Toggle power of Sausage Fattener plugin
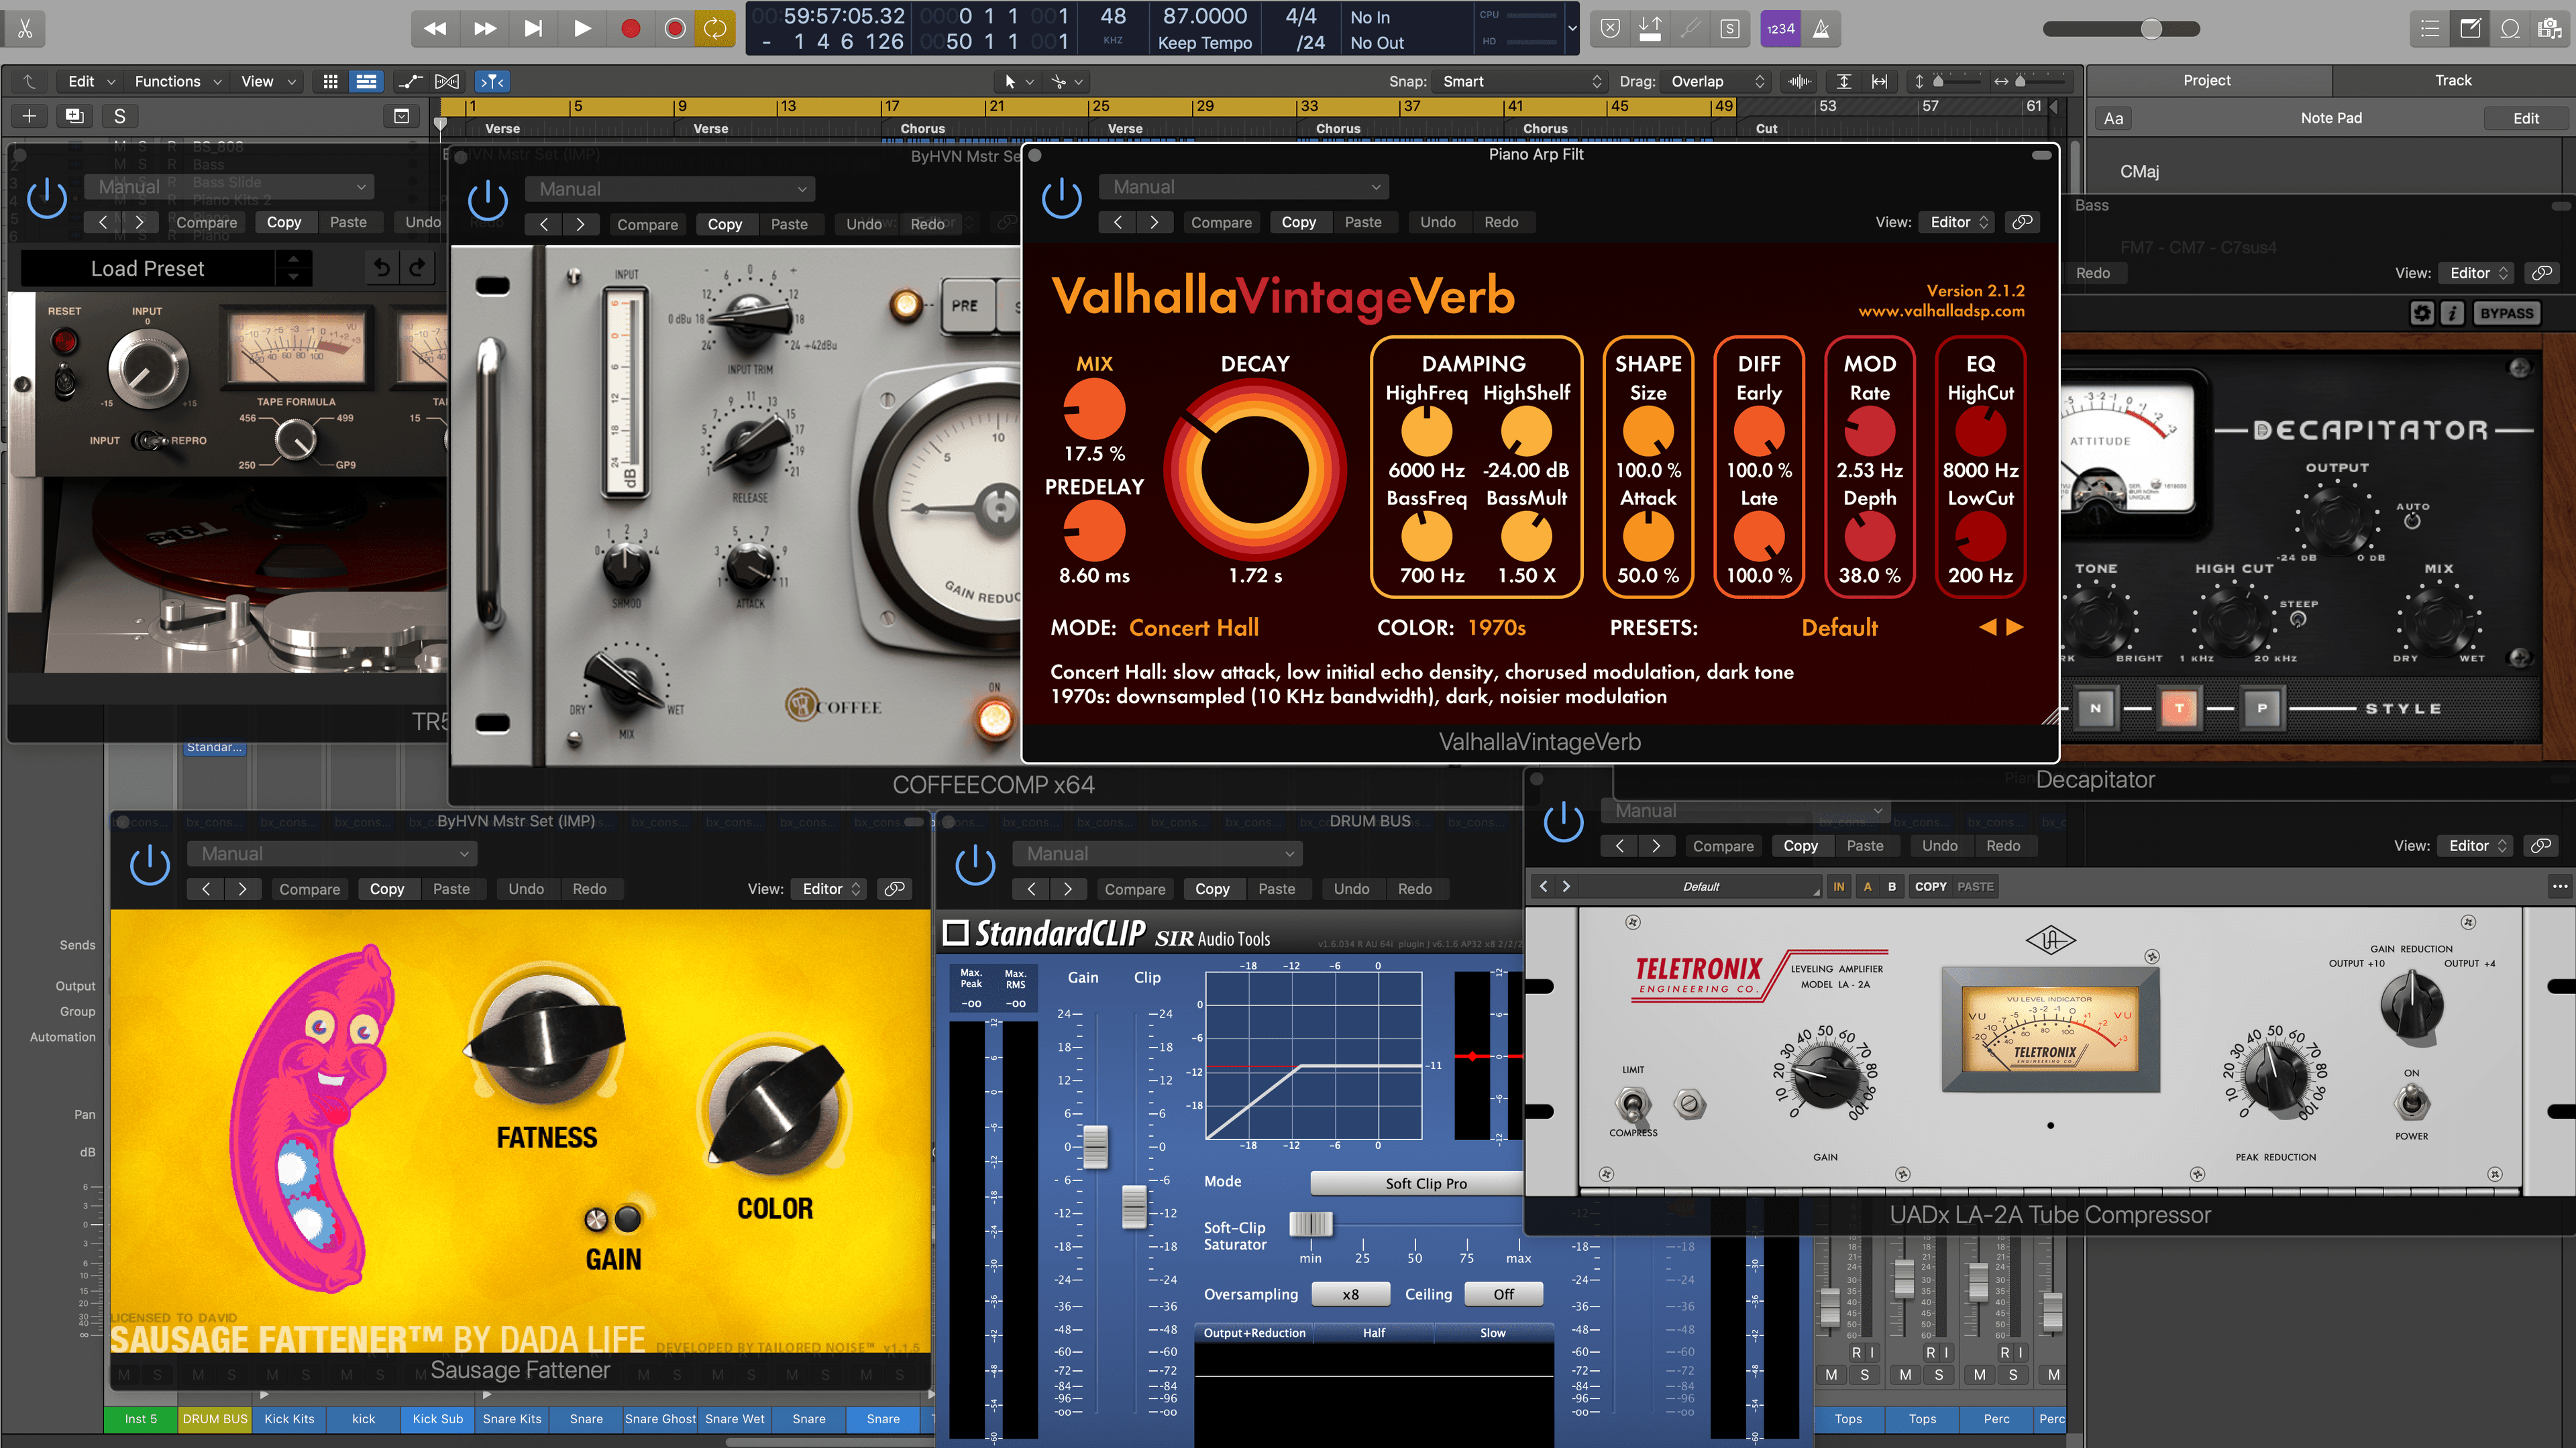This screenshot has width=2576, height=1448. [x=150, y=865]
